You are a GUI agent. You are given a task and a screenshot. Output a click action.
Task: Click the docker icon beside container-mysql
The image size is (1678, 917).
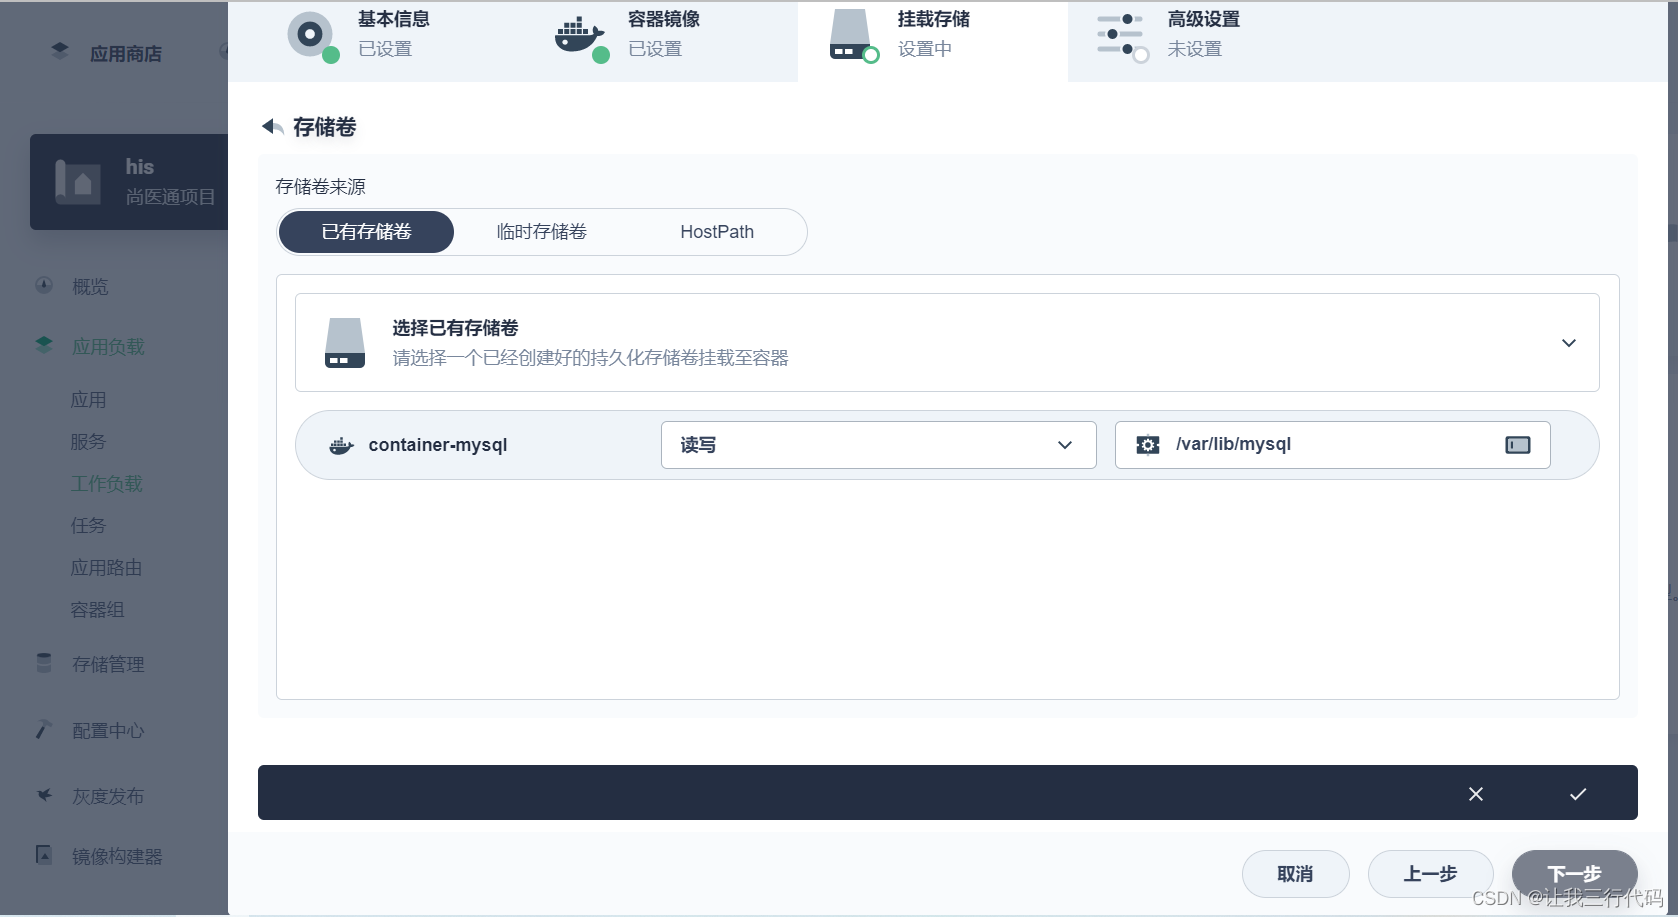pos(341,445)
